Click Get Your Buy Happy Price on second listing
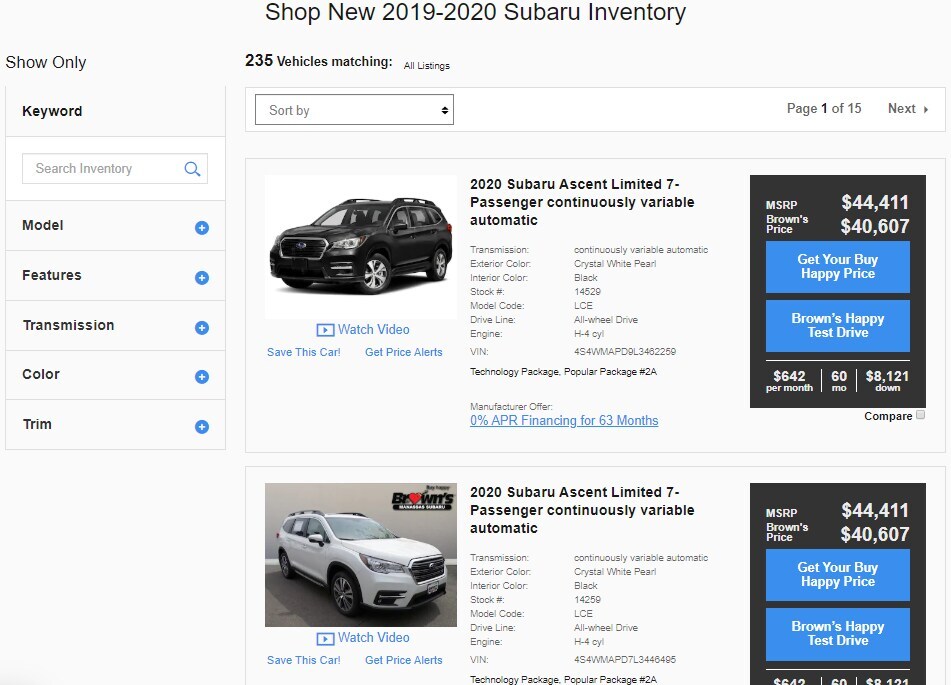The image size is (951, 685). (x=838, y=575)
